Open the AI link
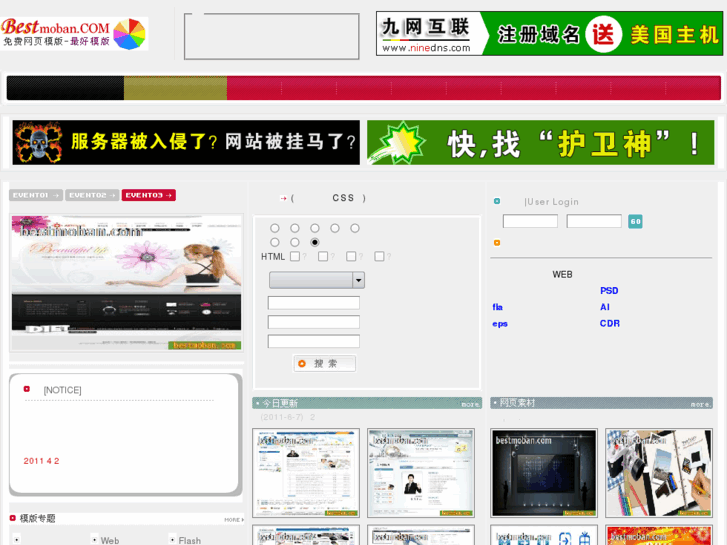Image resolution: width=727 pixels, height=545 pixels. (x=605, y=307)
